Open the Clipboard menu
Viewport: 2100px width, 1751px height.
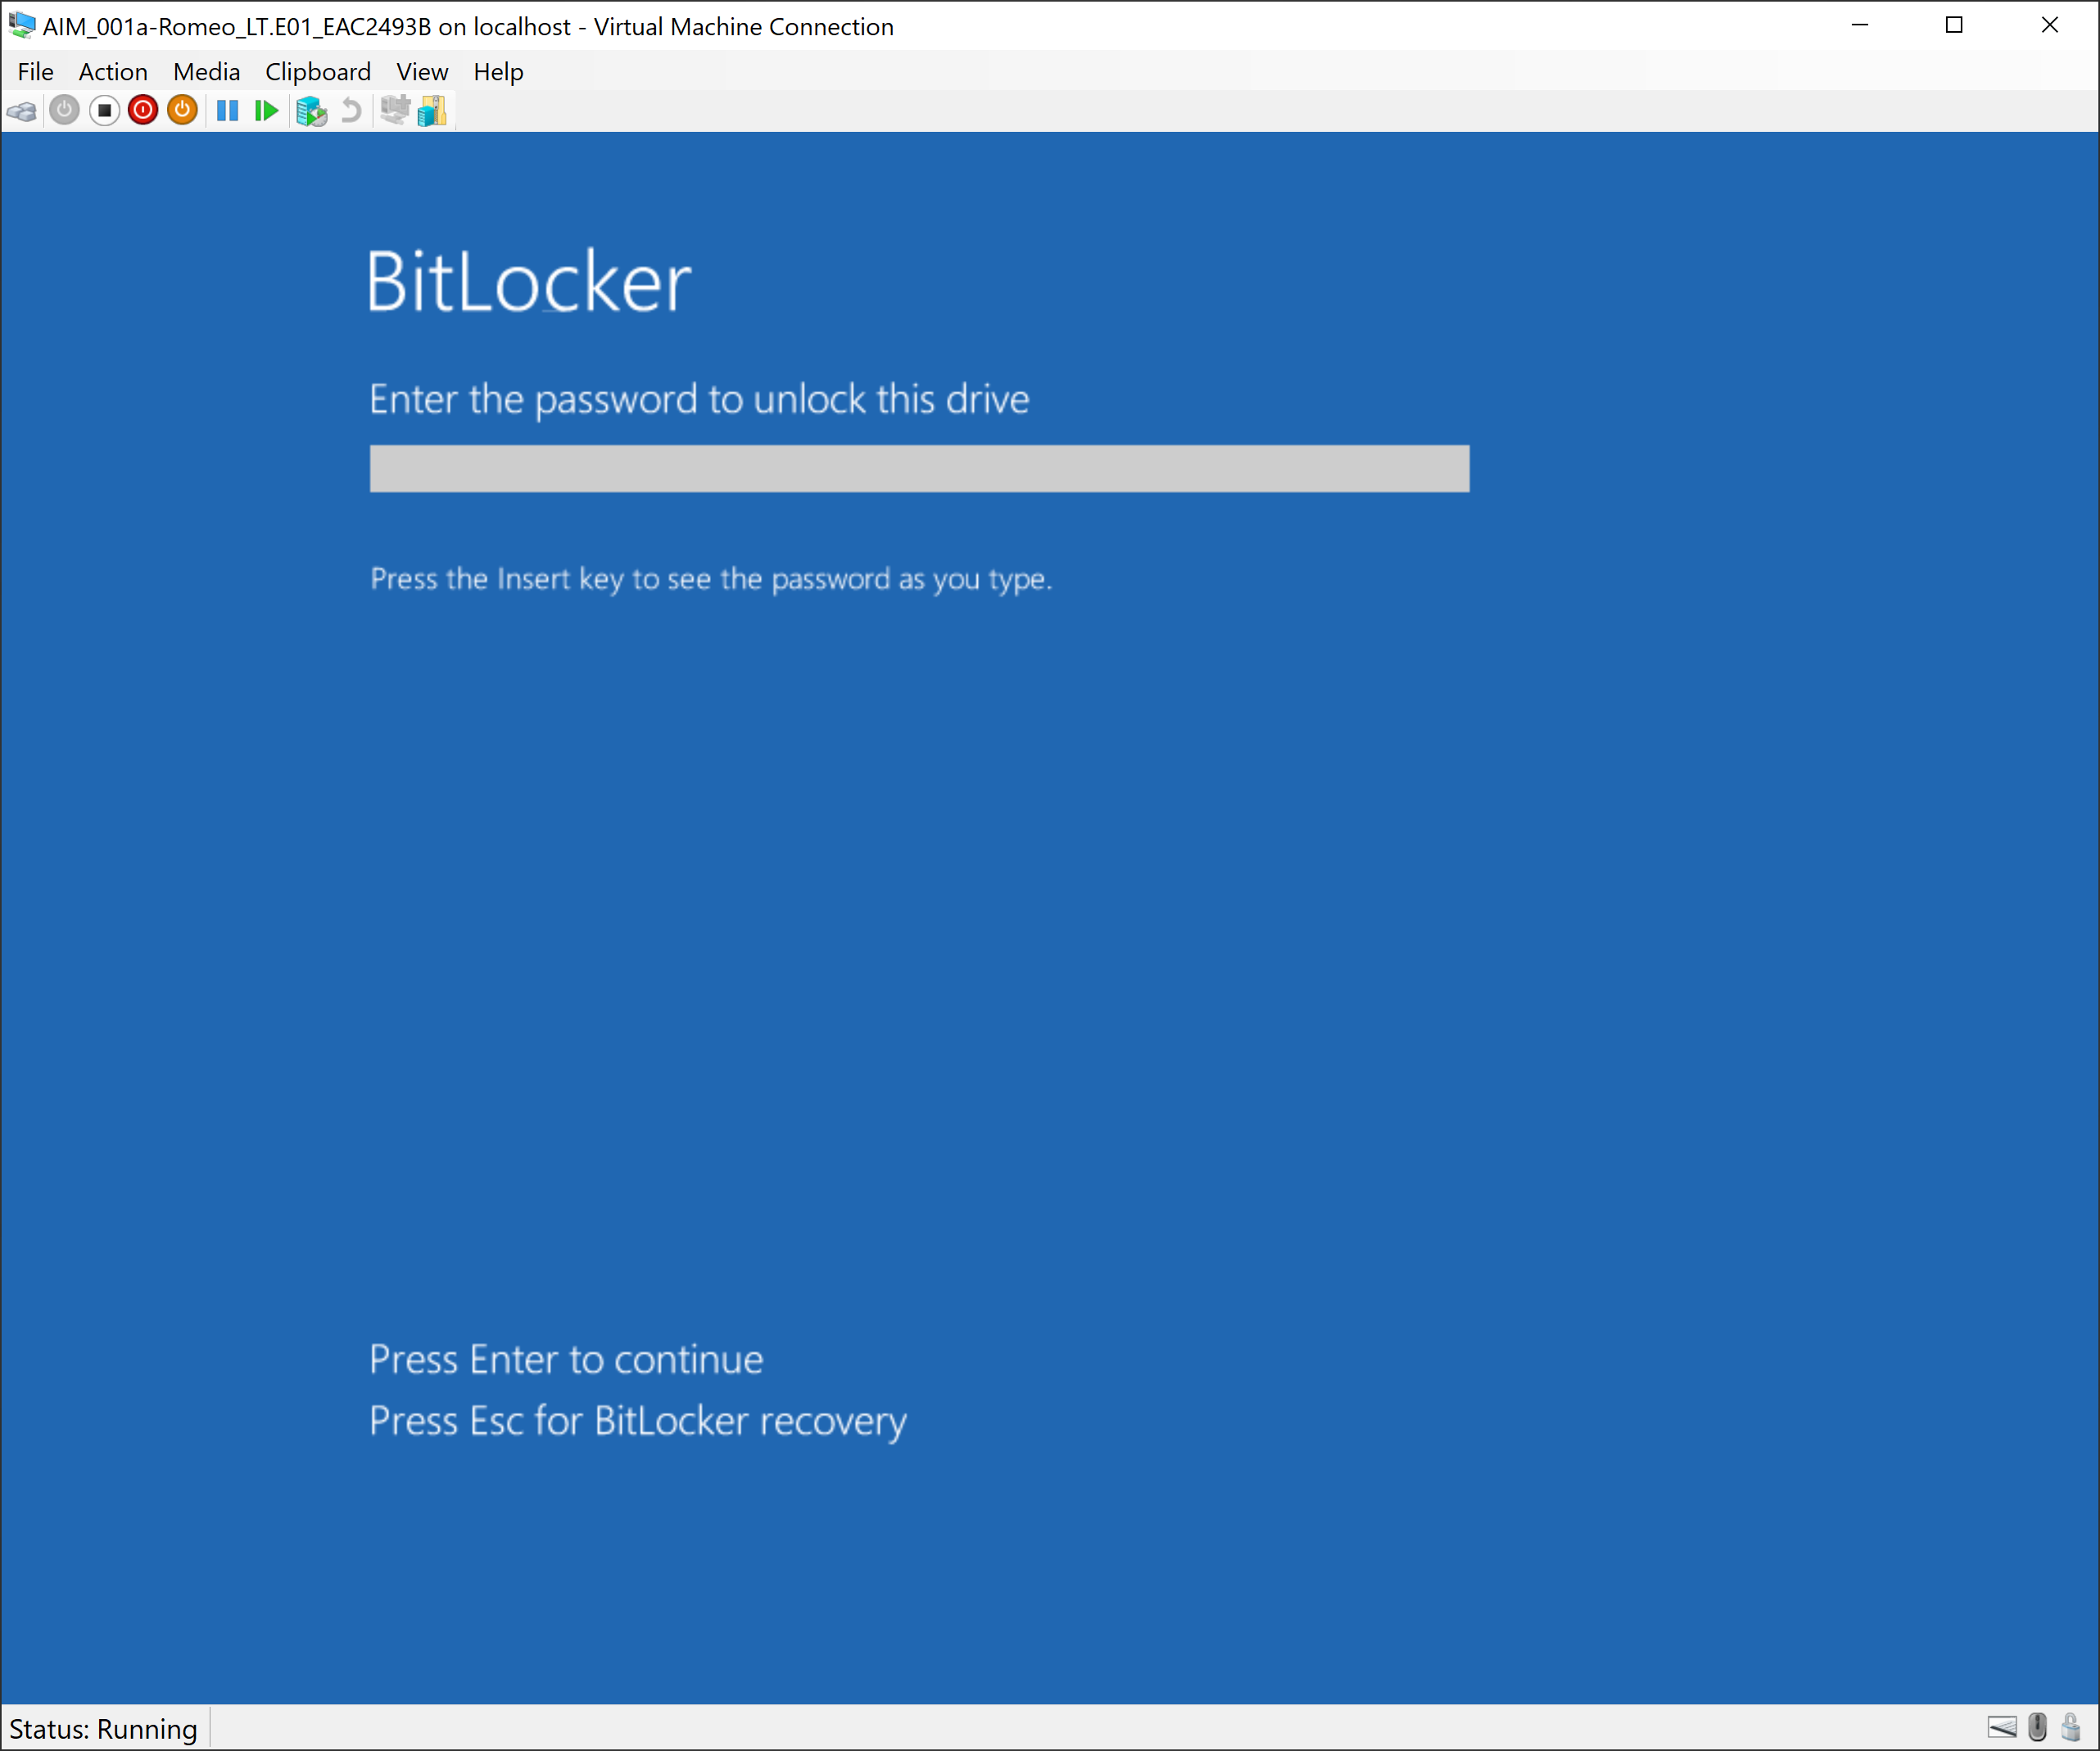coord(317,72)
